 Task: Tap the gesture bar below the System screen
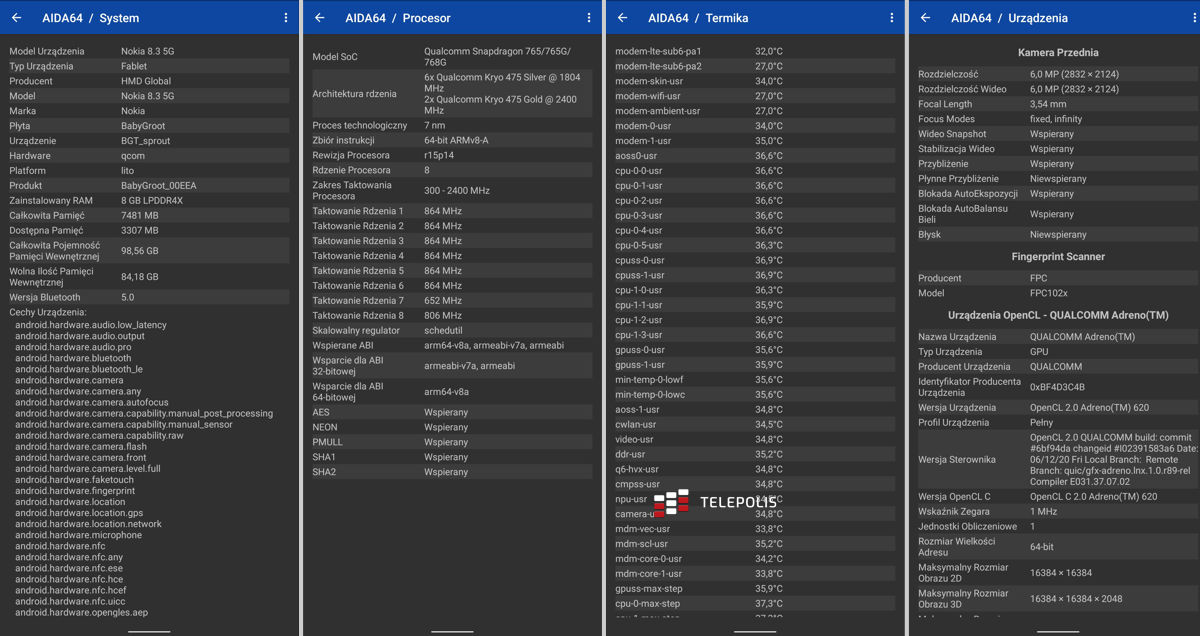click(x=149, y=631)
